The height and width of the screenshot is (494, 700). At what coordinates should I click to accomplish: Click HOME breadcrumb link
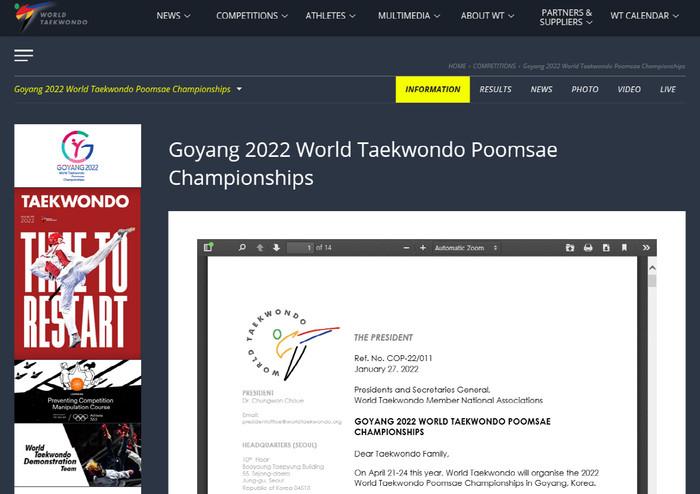click(457, 66)
